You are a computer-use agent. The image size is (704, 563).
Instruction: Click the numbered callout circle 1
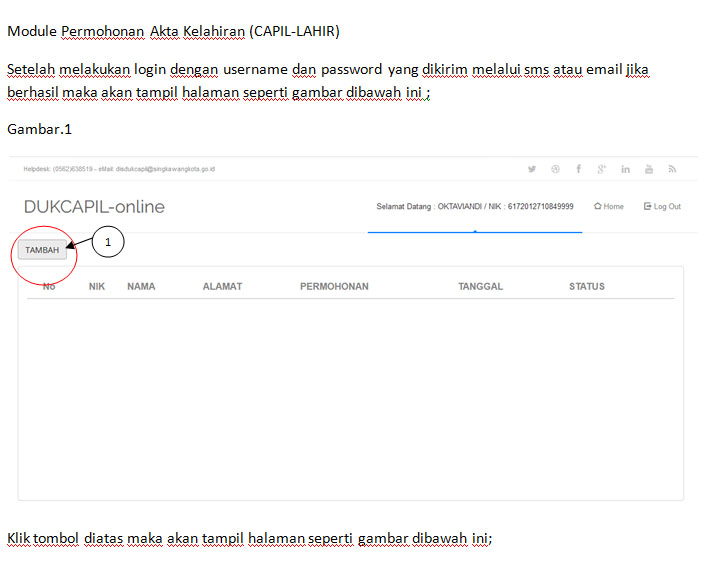108,242
